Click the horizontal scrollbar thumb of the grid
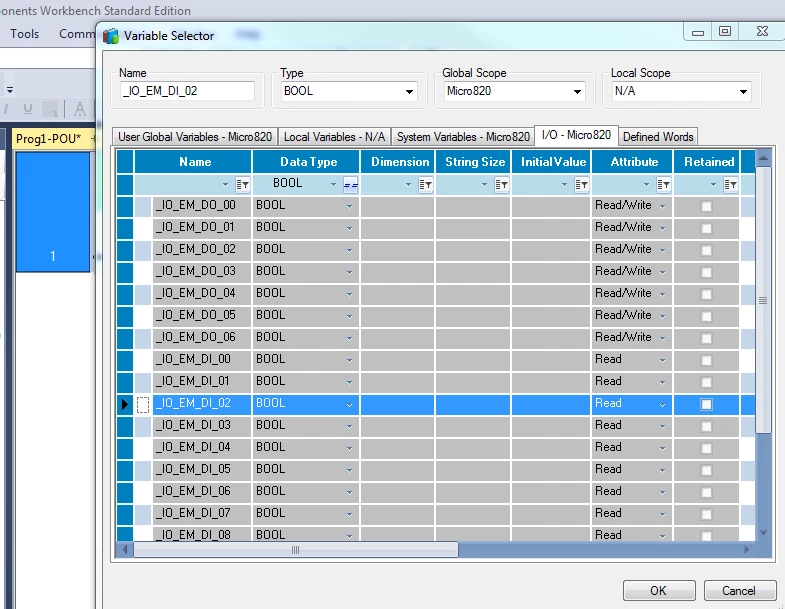Screen dimensions: 785x609 [x=296, y=550]
